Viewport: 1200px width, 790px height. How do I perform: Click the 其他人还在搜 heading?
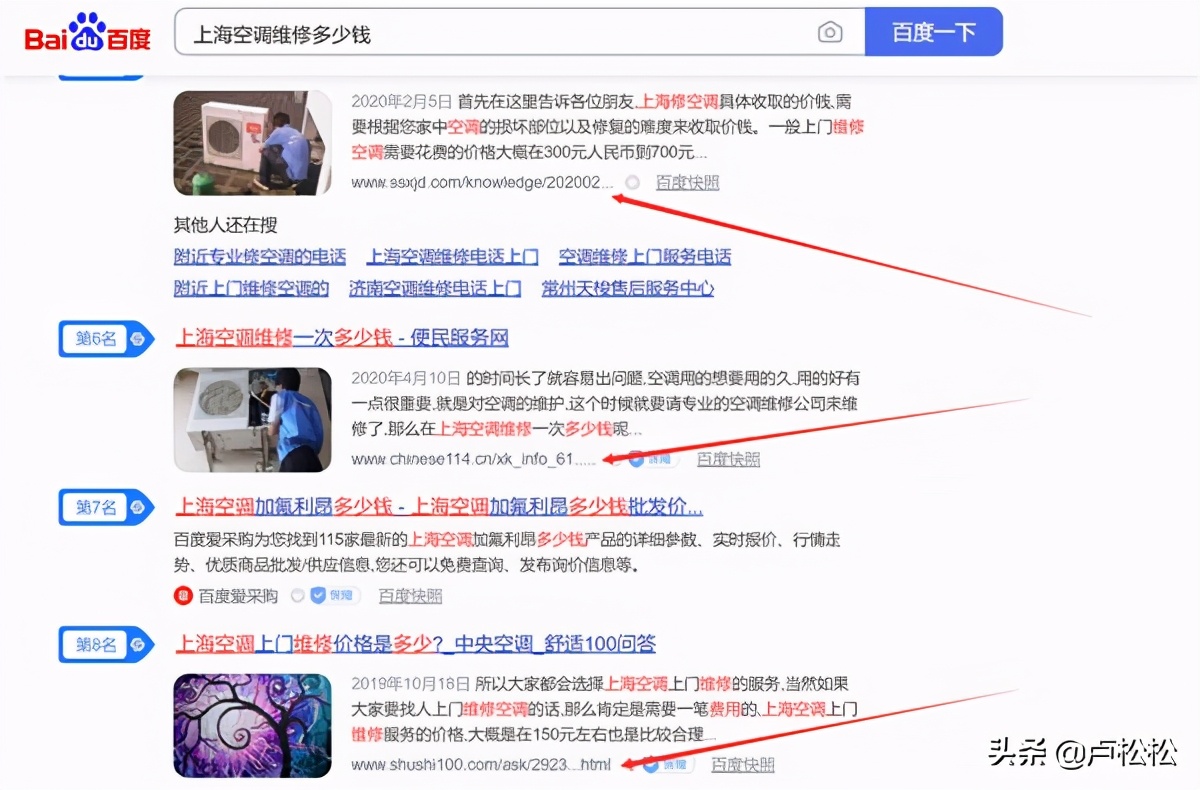pyautogui.click(x=226, y=225)
